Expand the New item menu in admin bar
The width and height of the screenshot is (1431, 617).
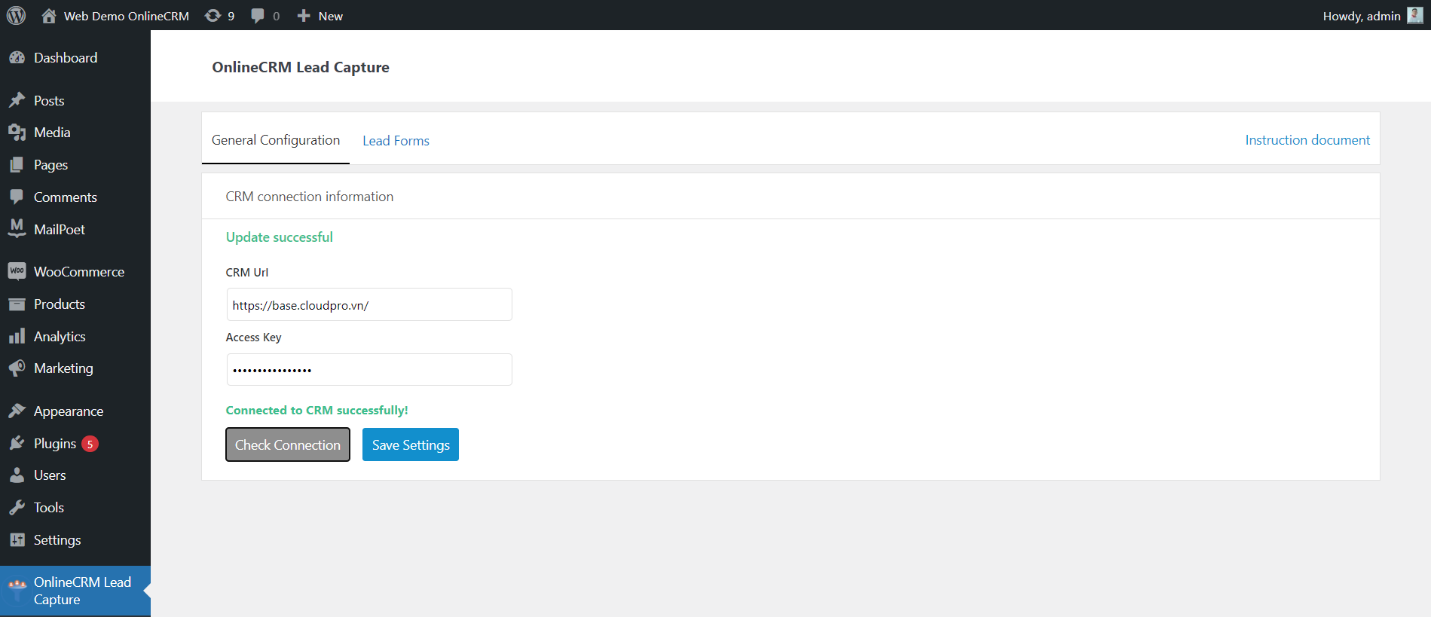pos(319,15)
